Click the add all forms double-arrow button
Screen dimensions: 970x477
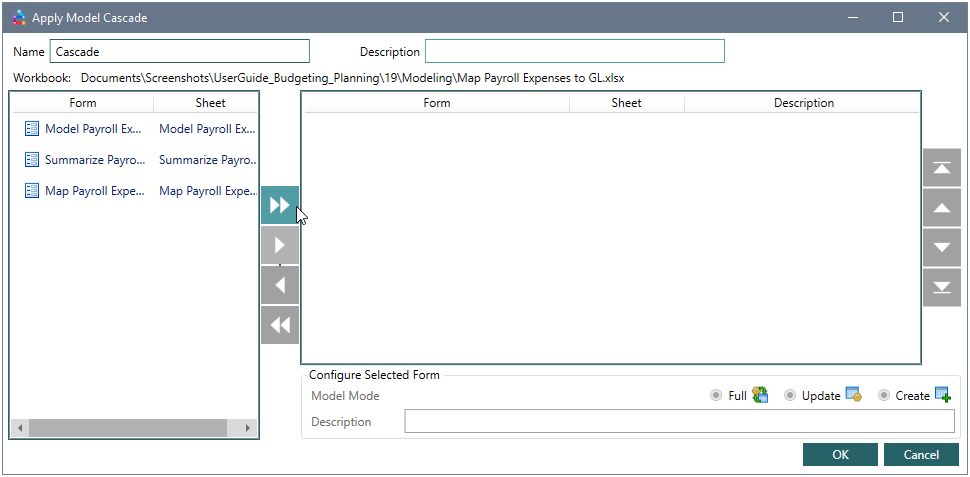(x=280, y=205)
